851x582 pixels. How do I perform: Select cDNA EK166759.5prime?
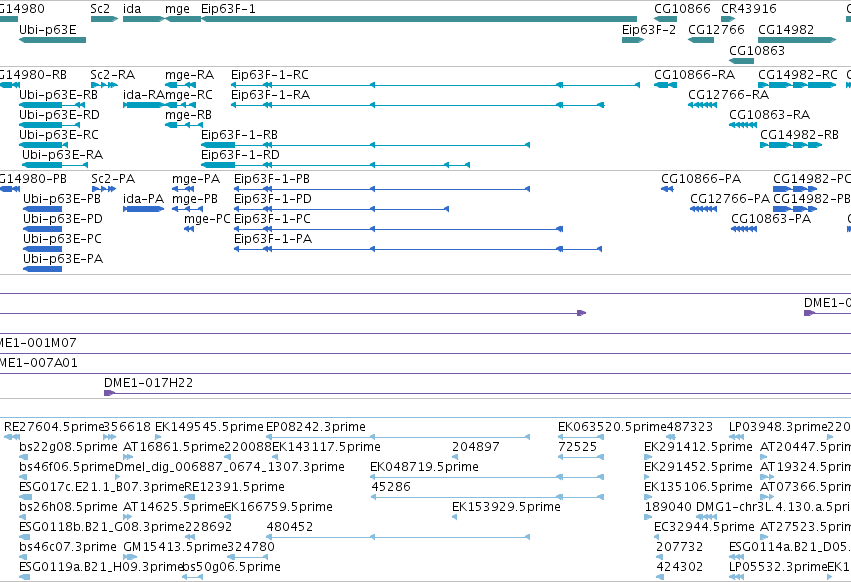(x=278, y=507)
